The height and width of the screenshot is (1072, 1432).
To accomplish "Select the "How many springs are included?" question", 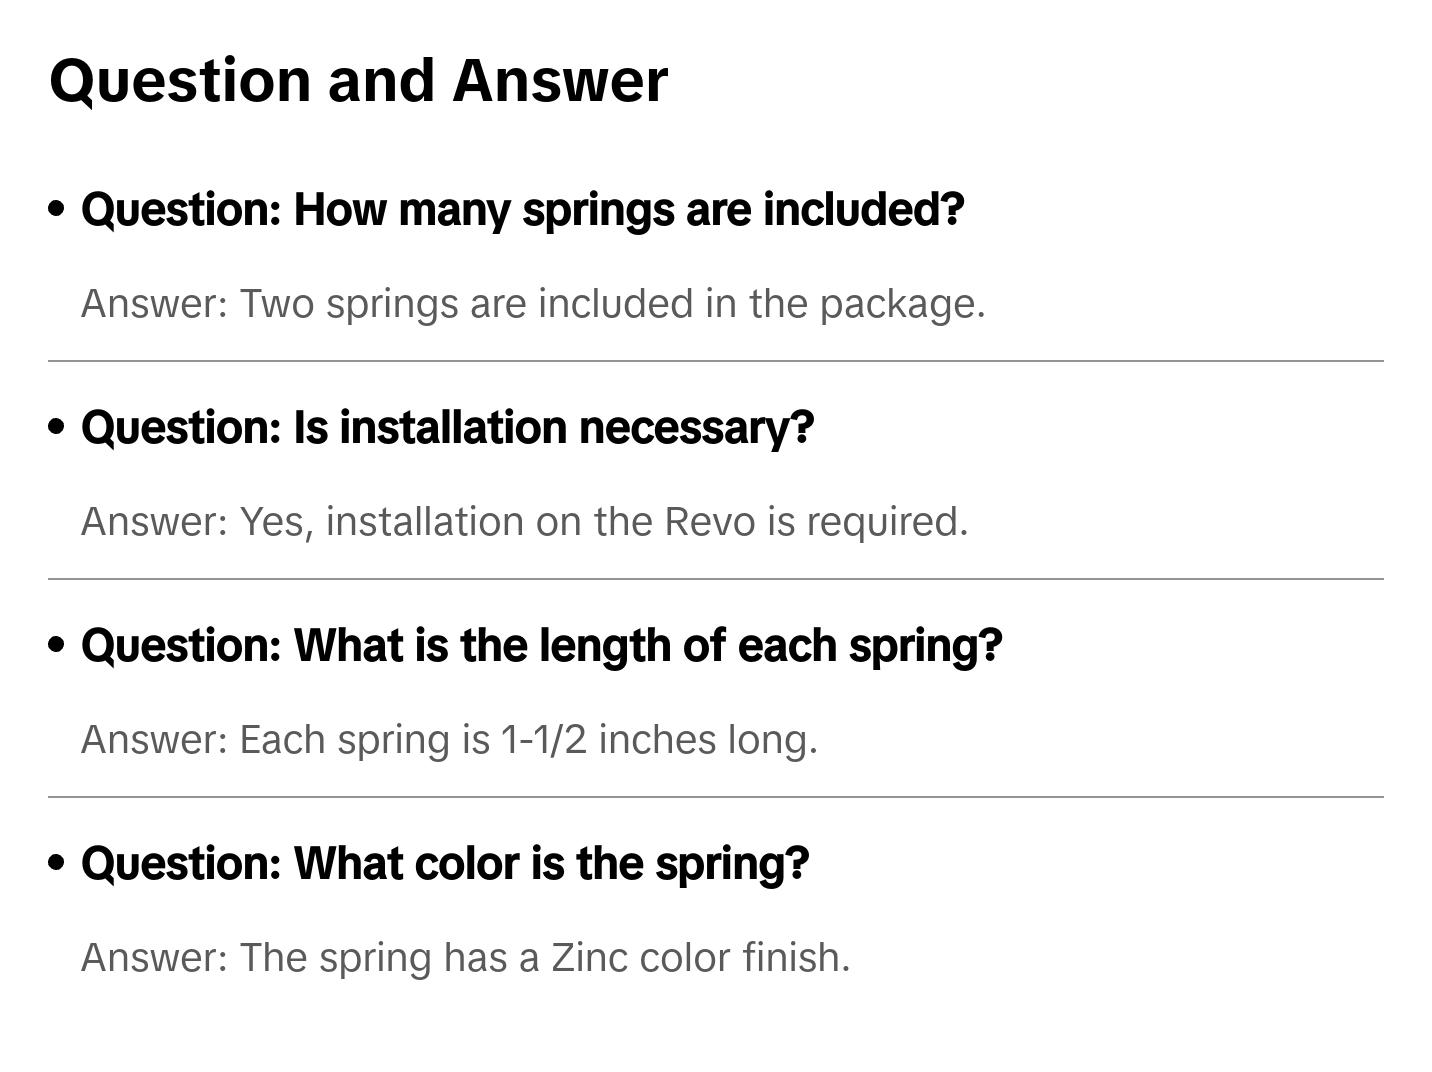I will (x=522, y=210).
